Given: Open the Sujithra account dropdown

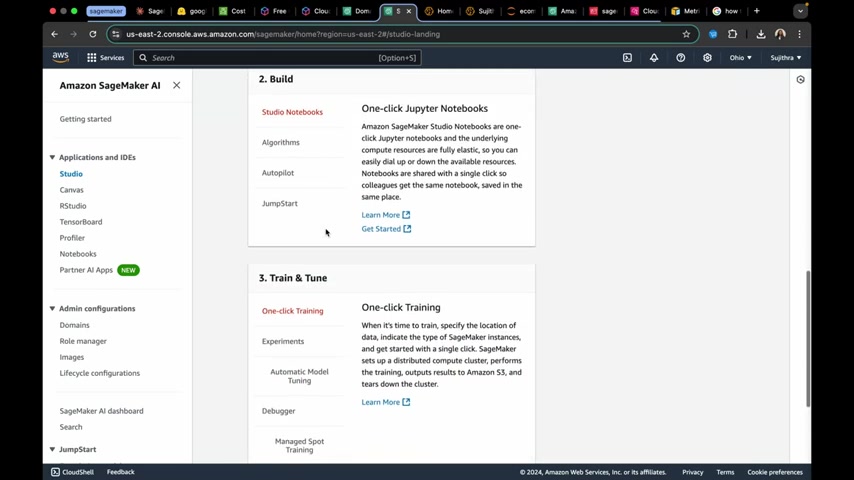Looking at the screenshot, I should [786, 58].
